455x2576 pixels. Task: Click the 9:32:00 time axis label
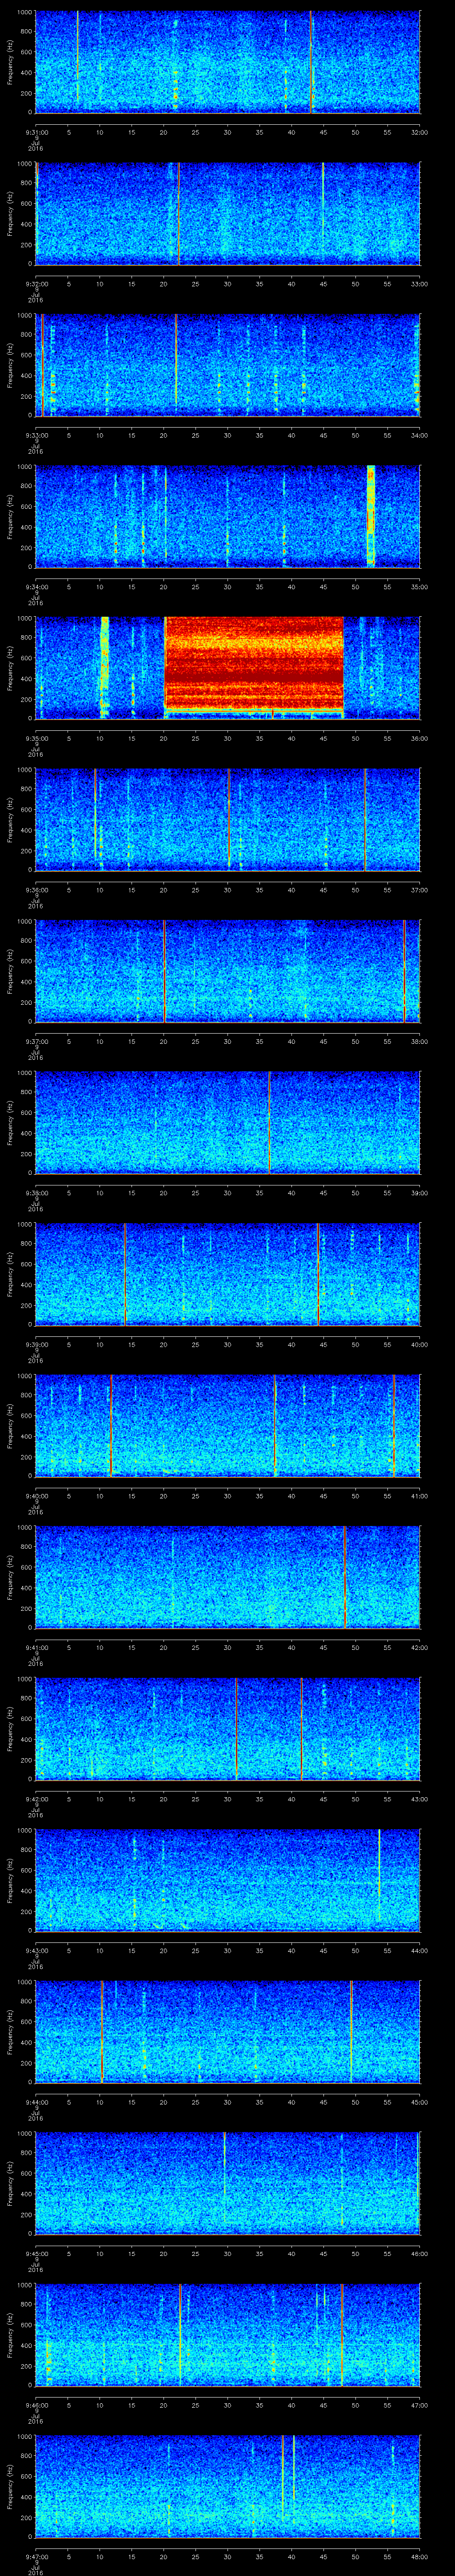pos(36,284)
